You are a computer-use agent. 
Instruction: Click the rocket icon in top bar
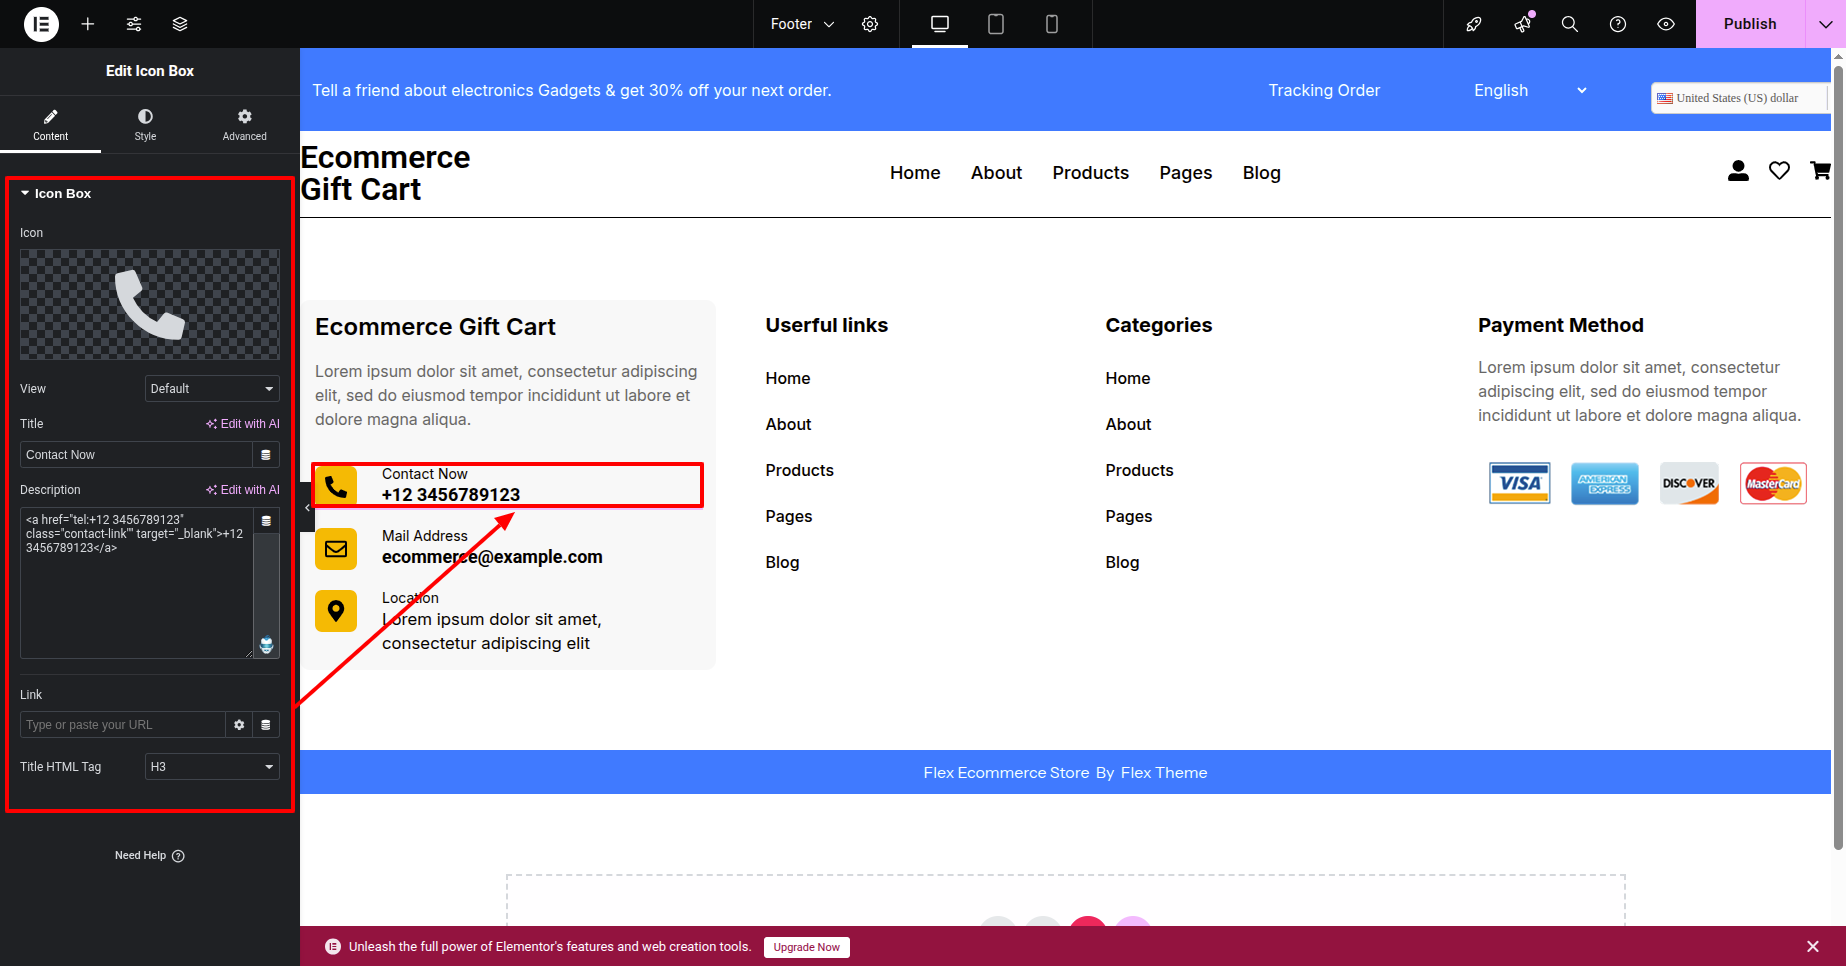(1474, 24)
